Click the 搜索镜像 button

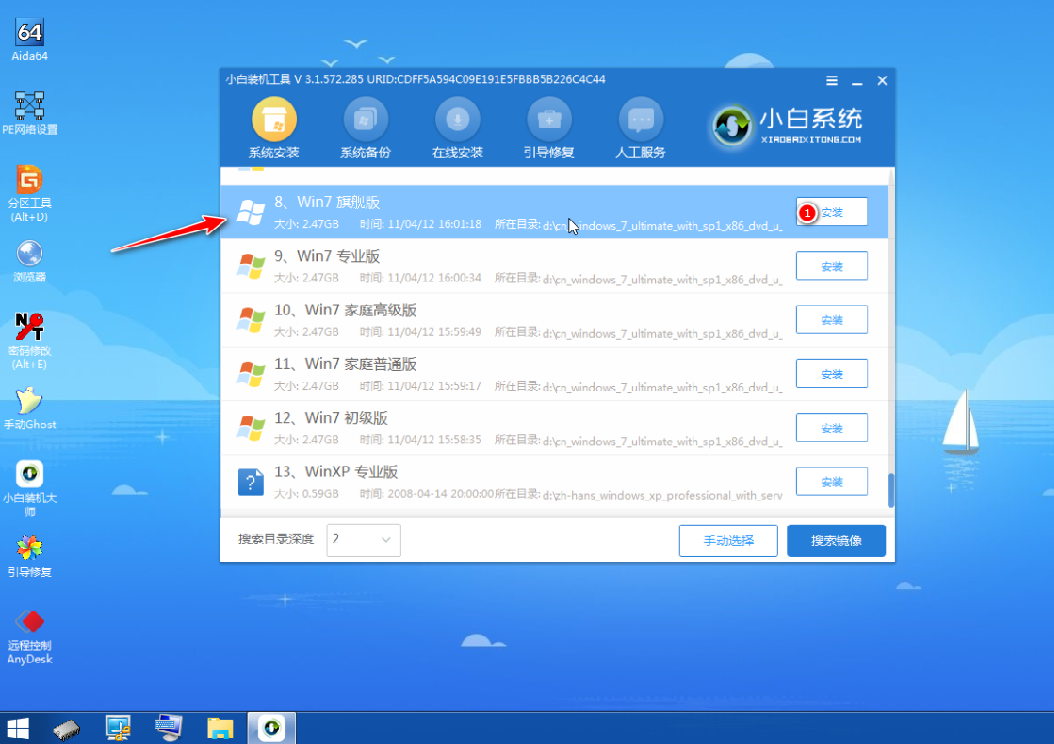click(836, 540)
